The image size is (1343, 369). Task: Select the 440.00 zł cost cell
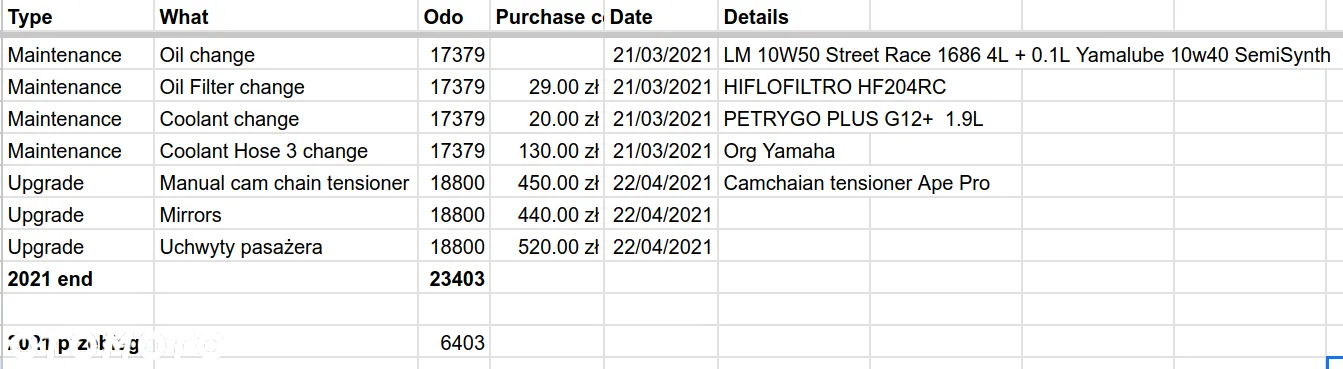click(547, 214)
